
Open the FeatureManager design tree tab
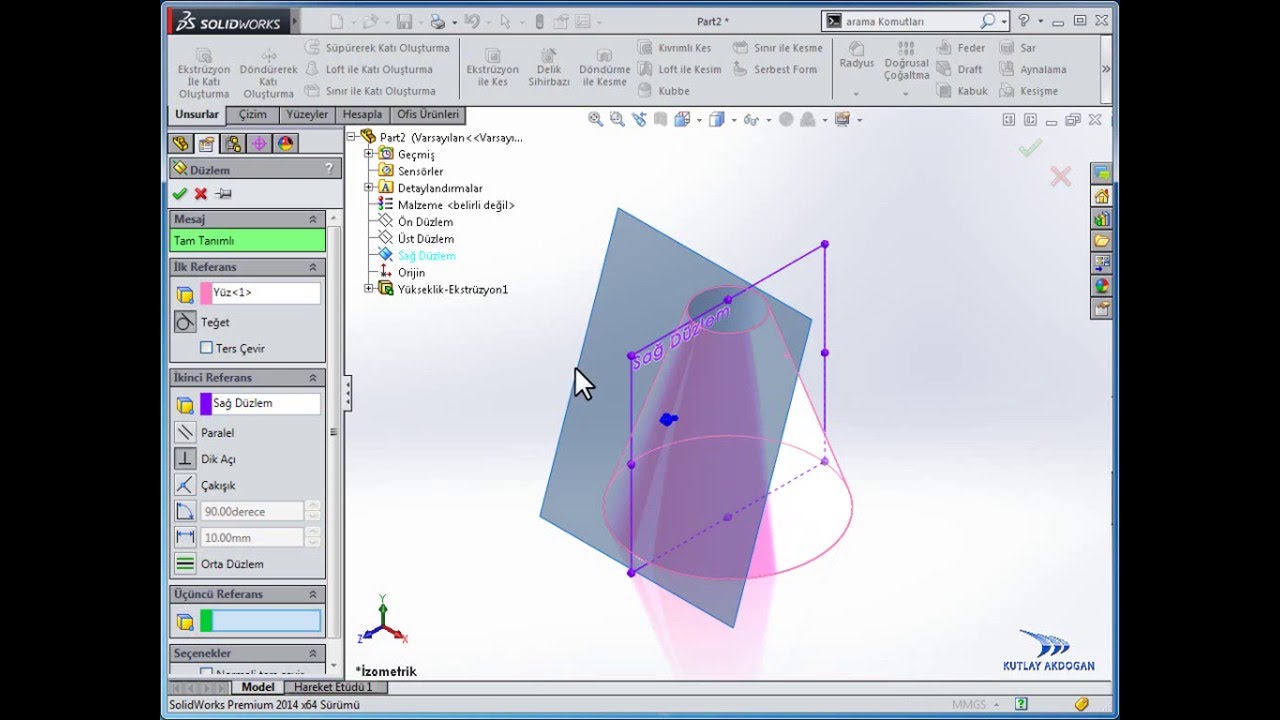[181, 144]
